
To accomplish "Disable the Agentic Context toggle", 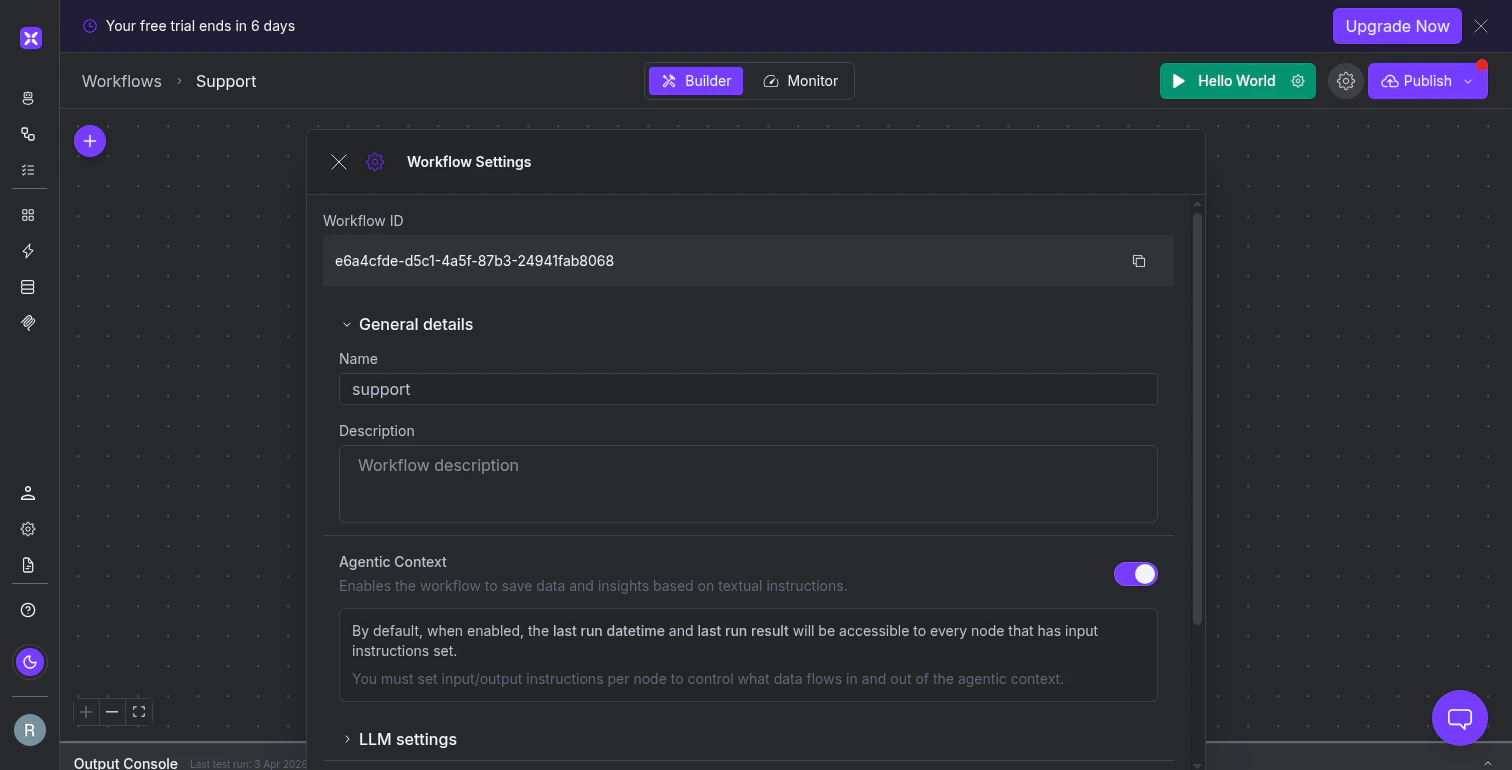I will 1136,573.
